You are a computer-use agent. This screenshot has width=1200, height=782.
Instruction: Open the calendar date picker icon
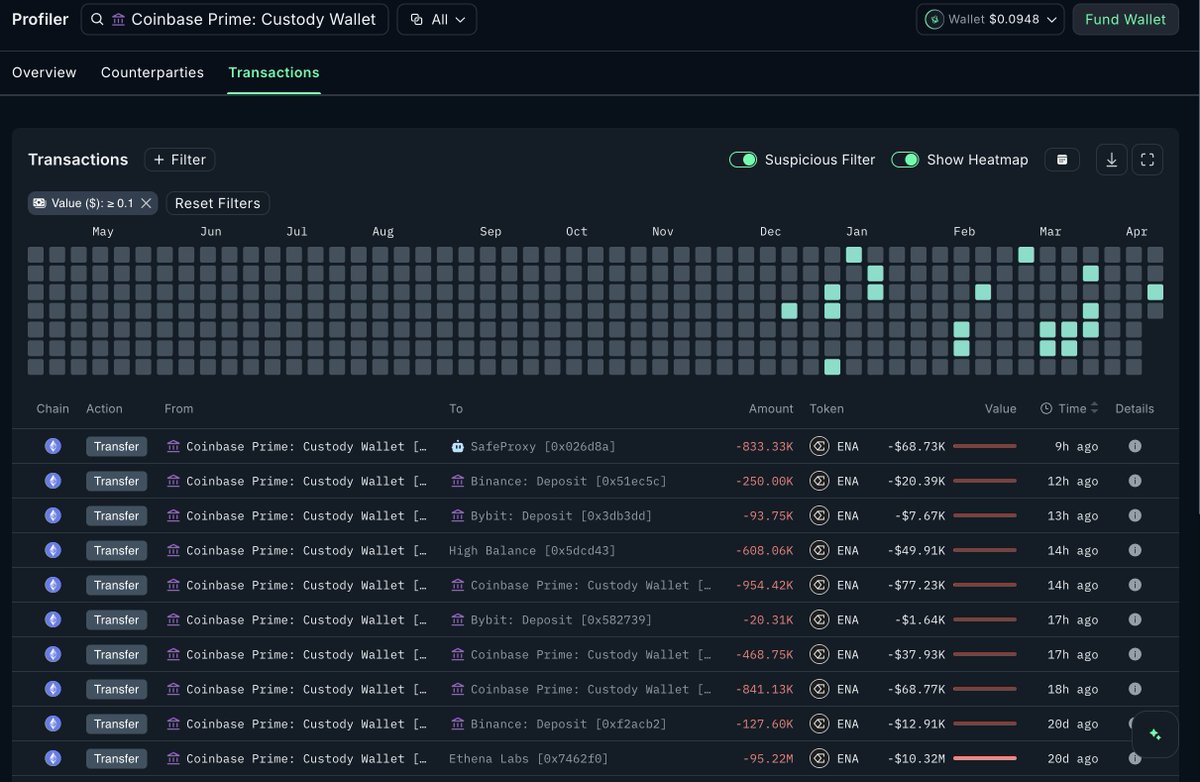click(x=1062, y=160)
